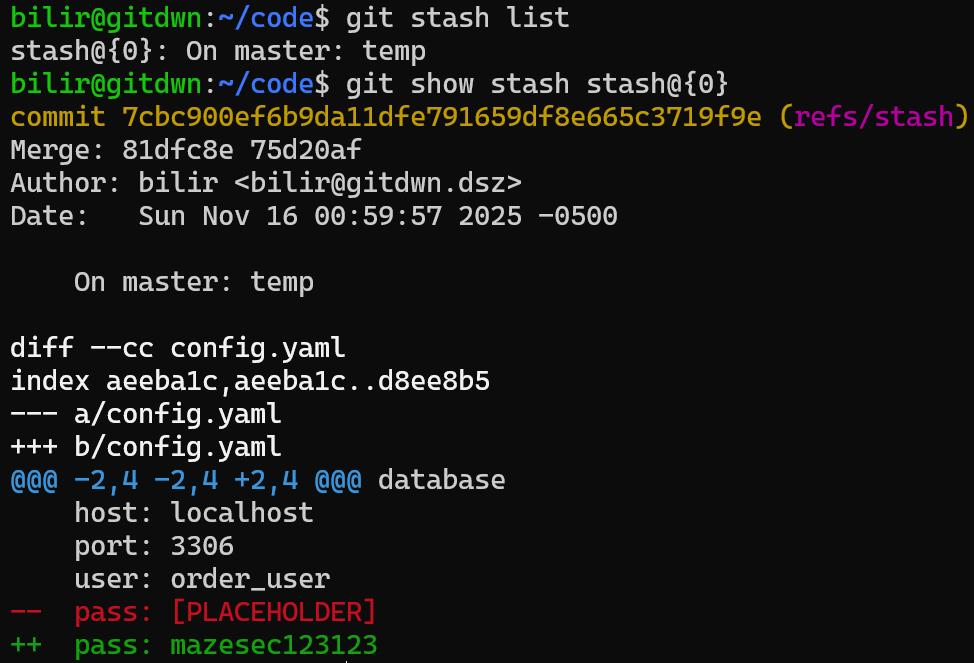Viewport: 974px width, 663px height.
Task: Click the green added "pass: mazesec123123" line
Action: point(226,645)
